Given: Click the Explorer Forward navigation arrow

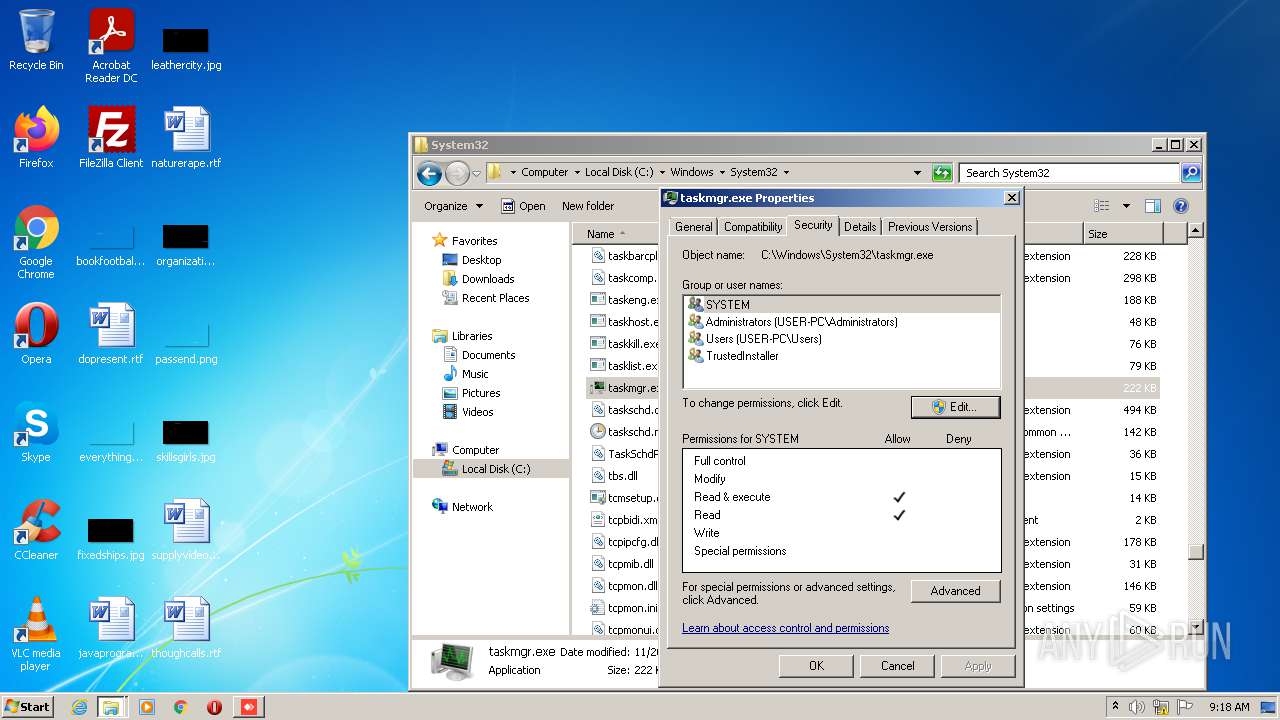Looking at the screenshot, I should (x=457, y=173).
